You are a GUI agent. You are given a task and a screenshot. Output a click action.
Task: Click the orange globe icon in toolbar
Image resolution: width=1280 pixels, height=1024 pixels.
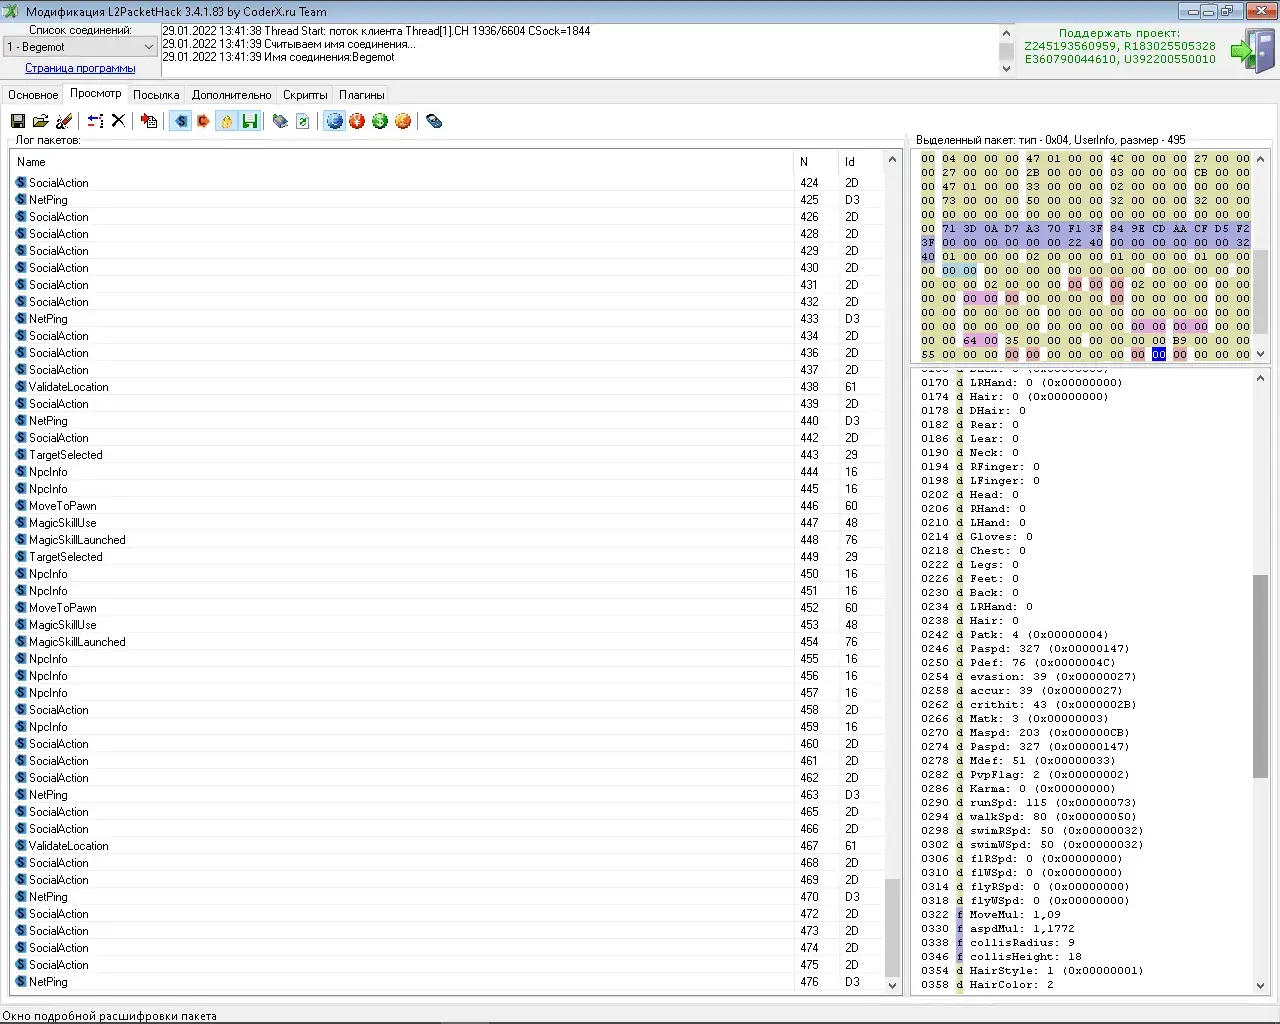(403, 121)
